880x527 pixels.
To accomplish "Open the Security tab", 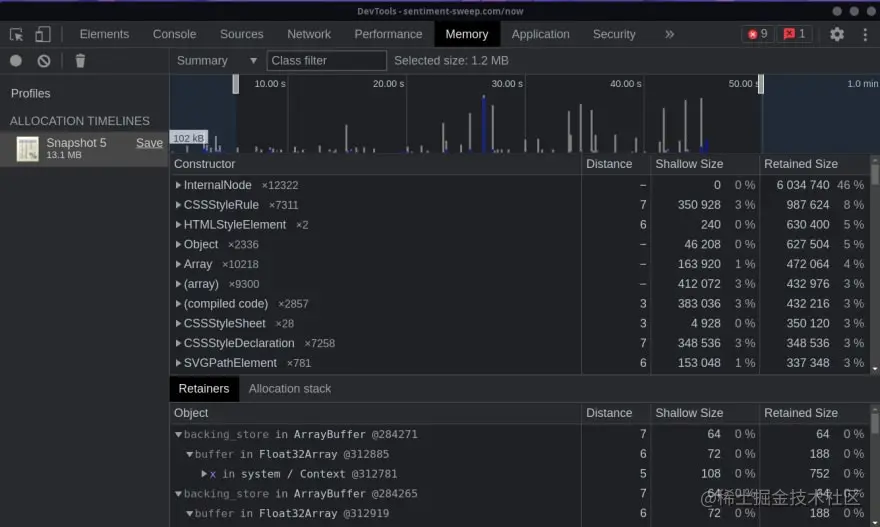I will (614, 34).
